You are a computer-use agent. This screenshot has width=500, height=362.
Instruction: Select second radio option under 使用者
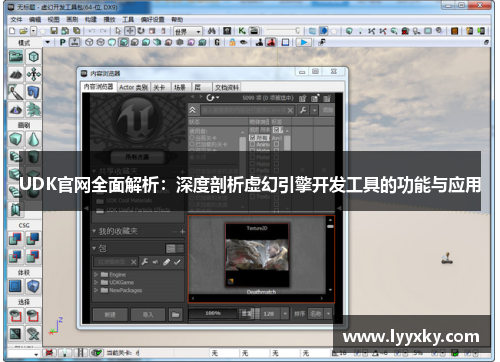pos(192,144)
